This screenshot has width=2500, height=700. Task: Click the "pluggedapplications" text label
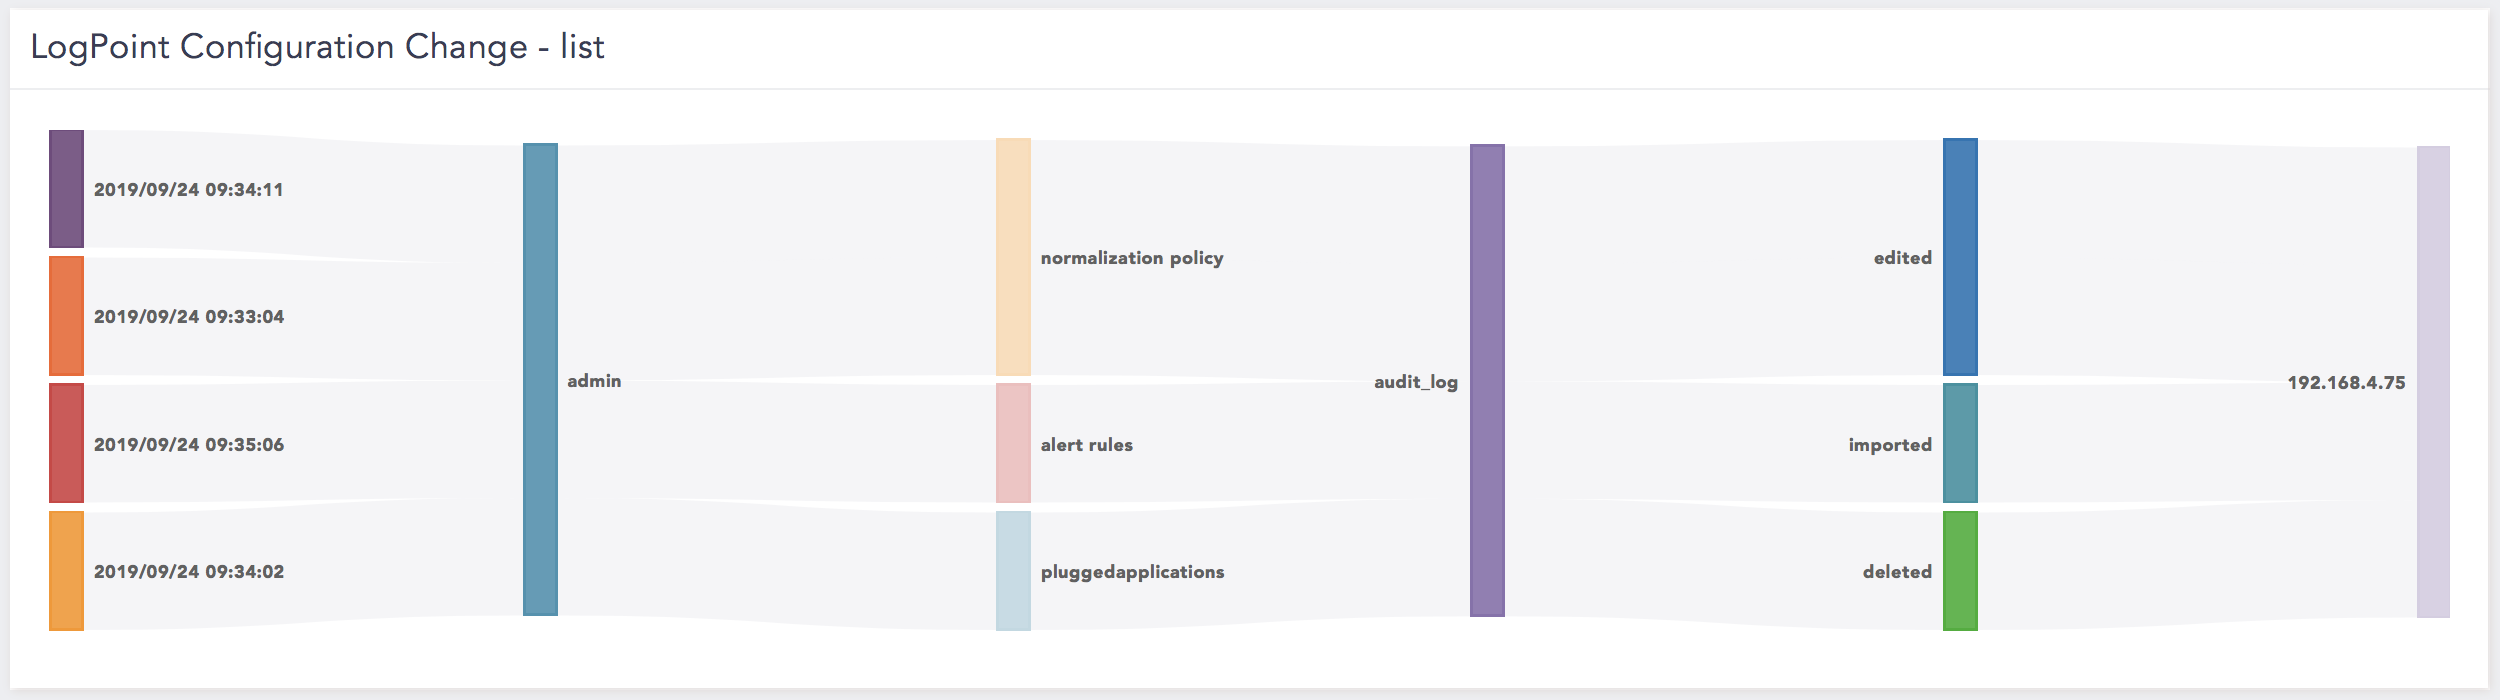click(x=1132, y=572)
